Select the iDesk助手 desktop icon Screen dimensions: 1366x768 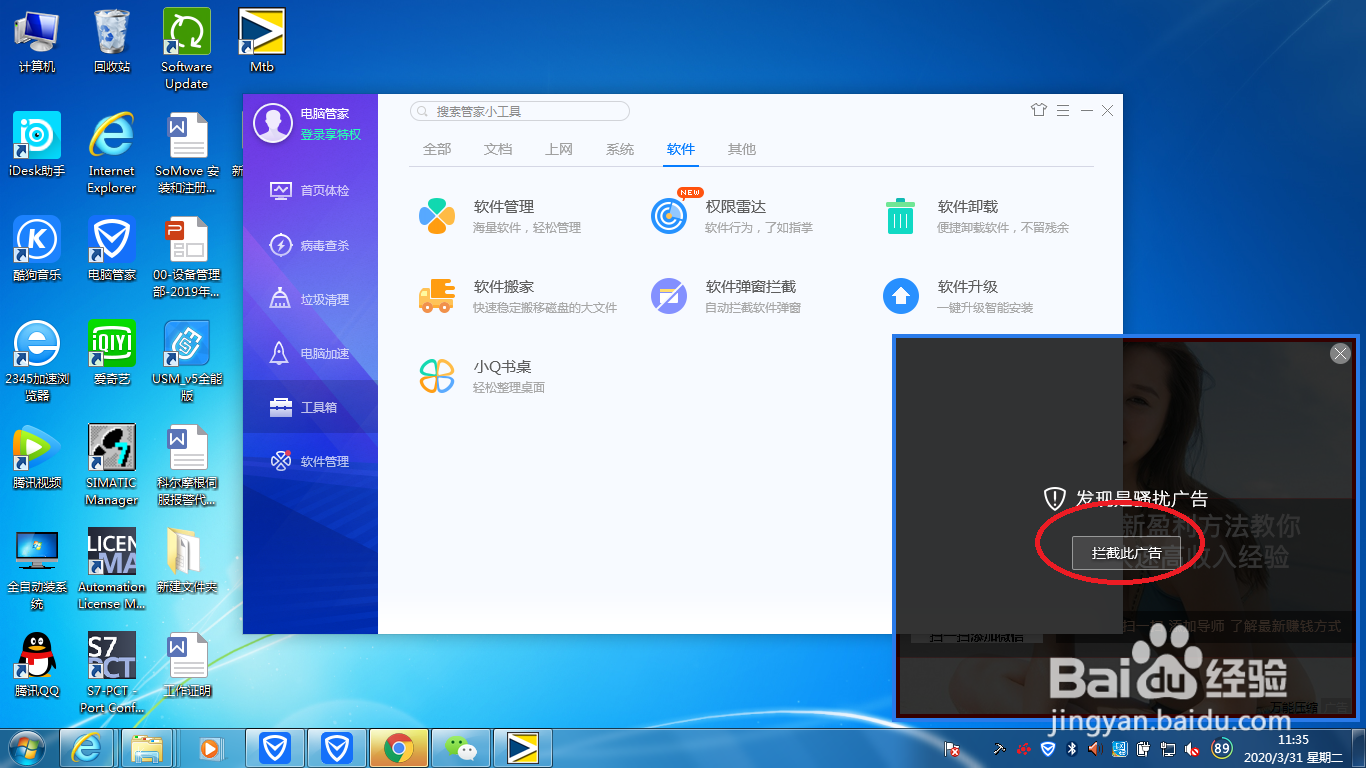pyautogui.click(x=37, y=146)
